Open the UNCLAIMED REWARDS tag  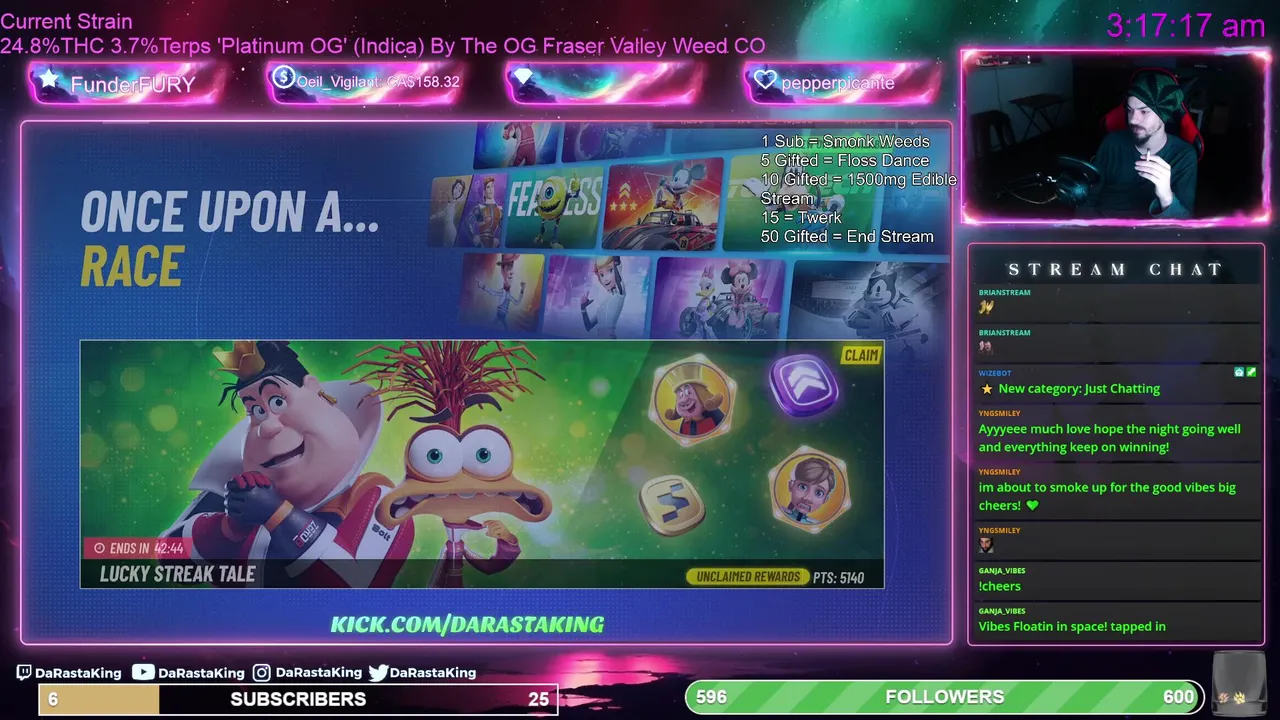tap(747, 577)
